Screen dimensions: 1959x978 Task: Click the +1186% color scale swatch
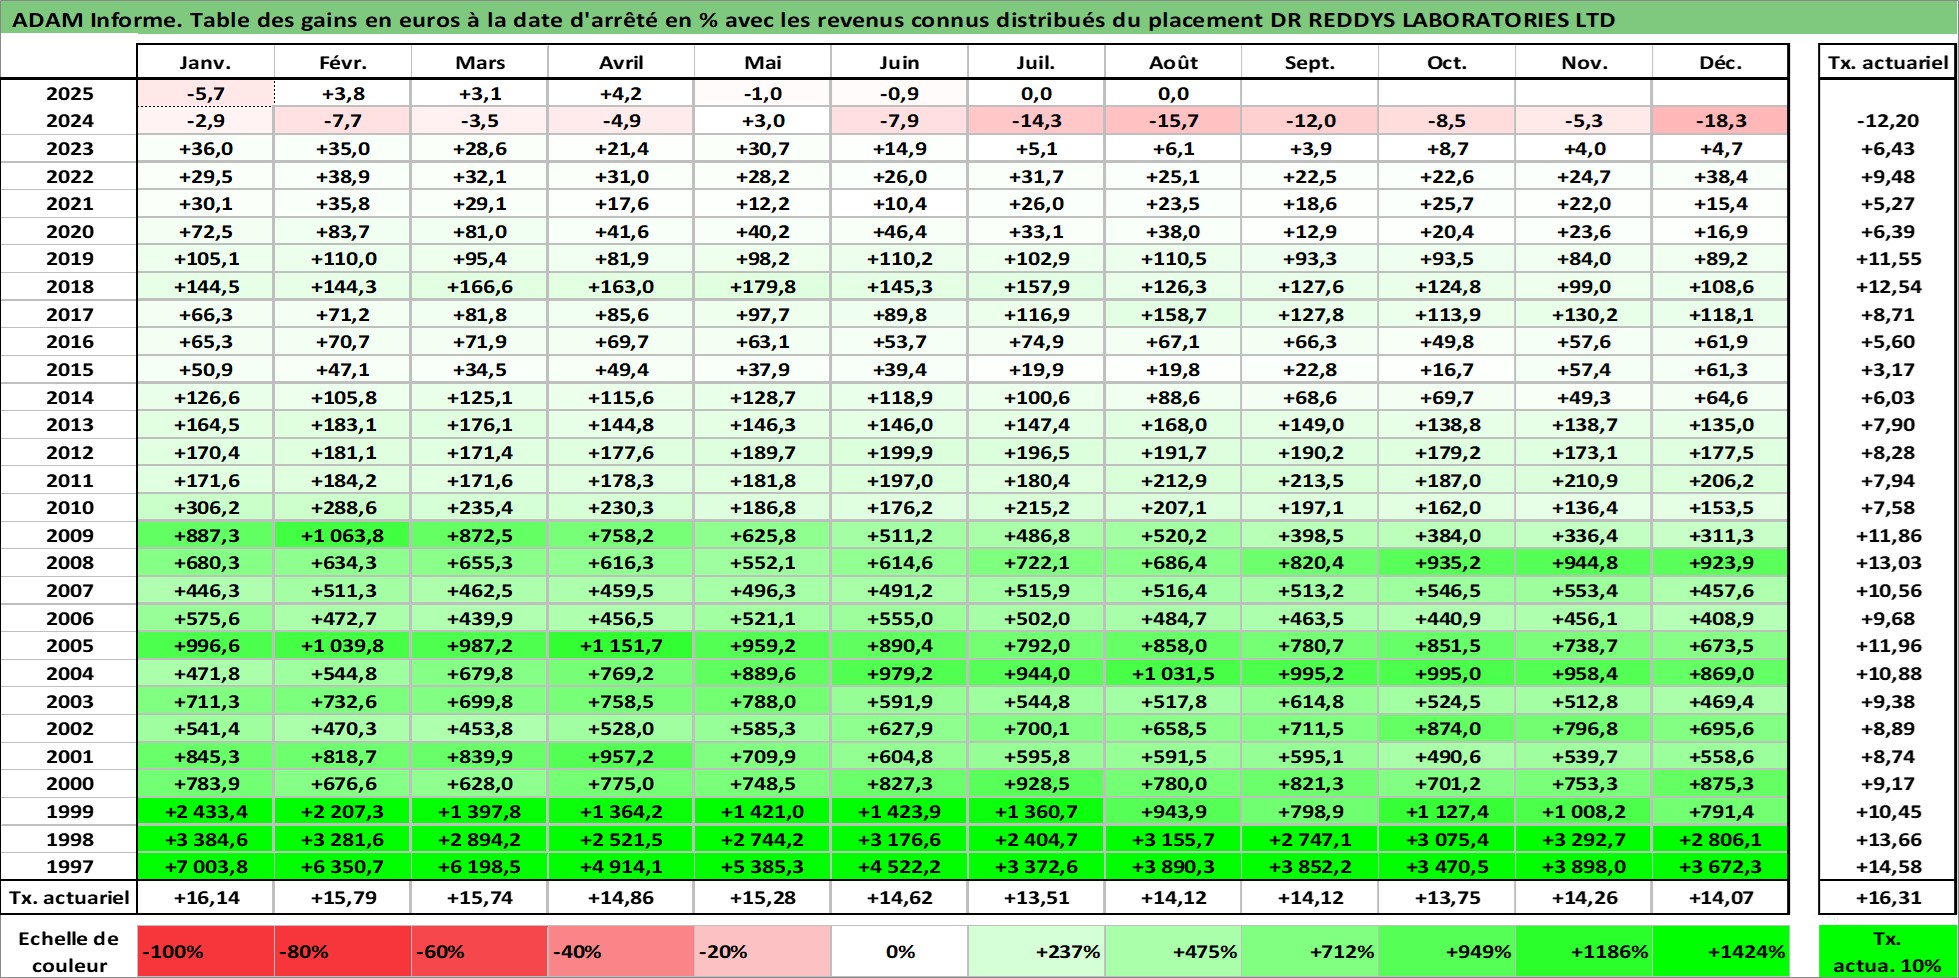click(x=1584, y=951)
